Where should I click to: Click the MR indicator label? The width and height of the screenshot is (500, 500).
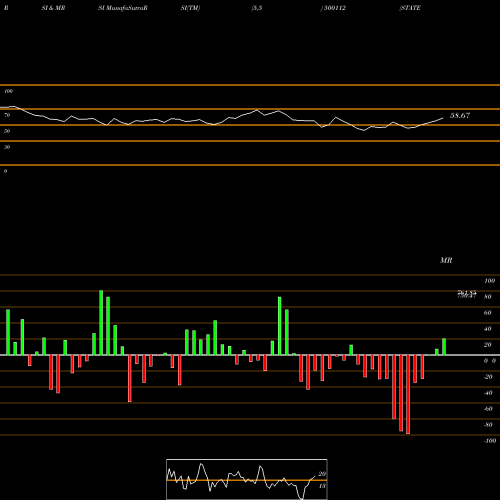tap(446, 260)
